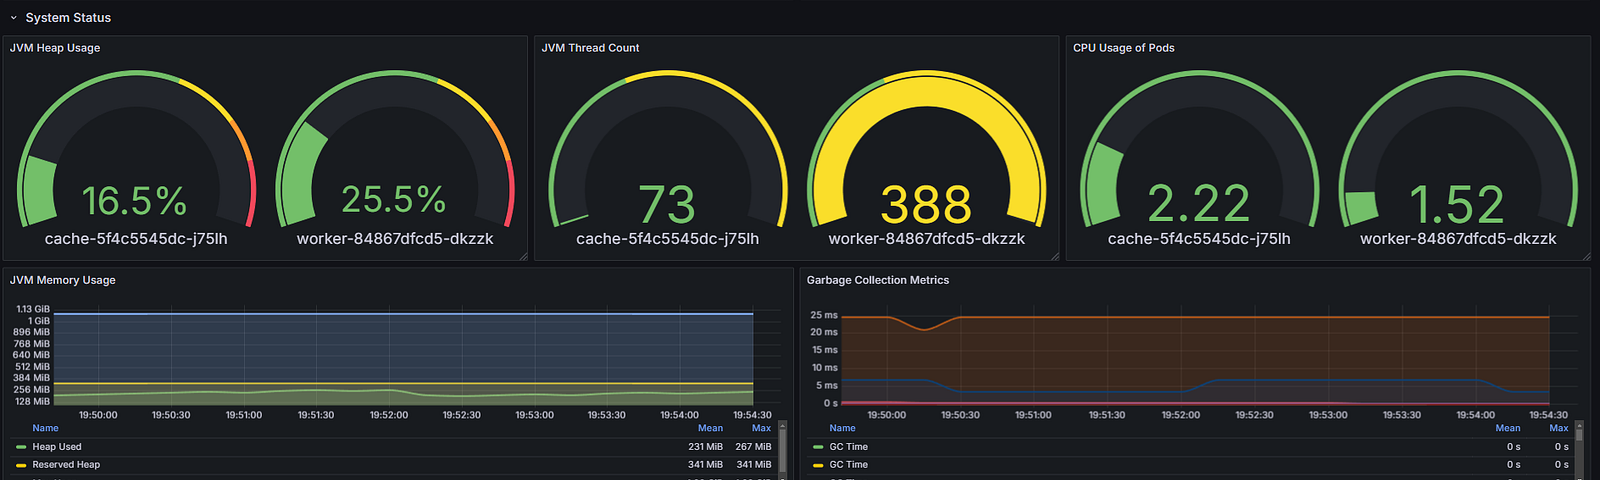Open the JVM Thread Count panel title menu
Viewport: 1600px width, 480px height.
point(590,48)
